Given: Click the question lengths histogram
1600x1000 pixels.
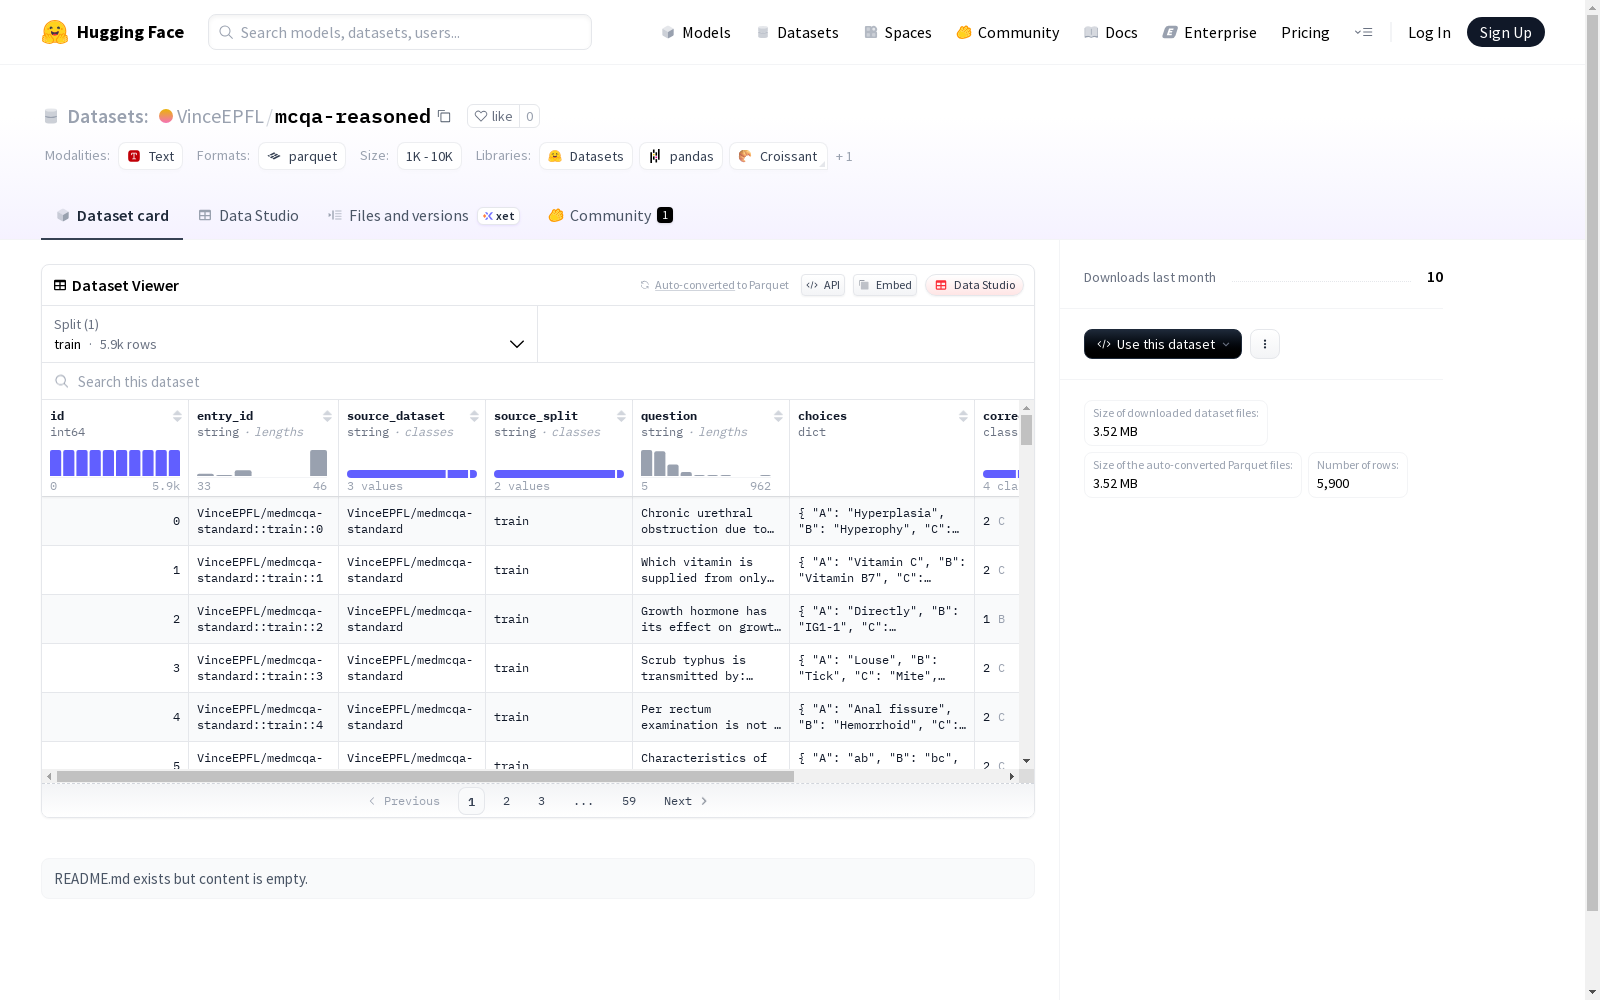Looking at the screenshot, I should (706, 463).
